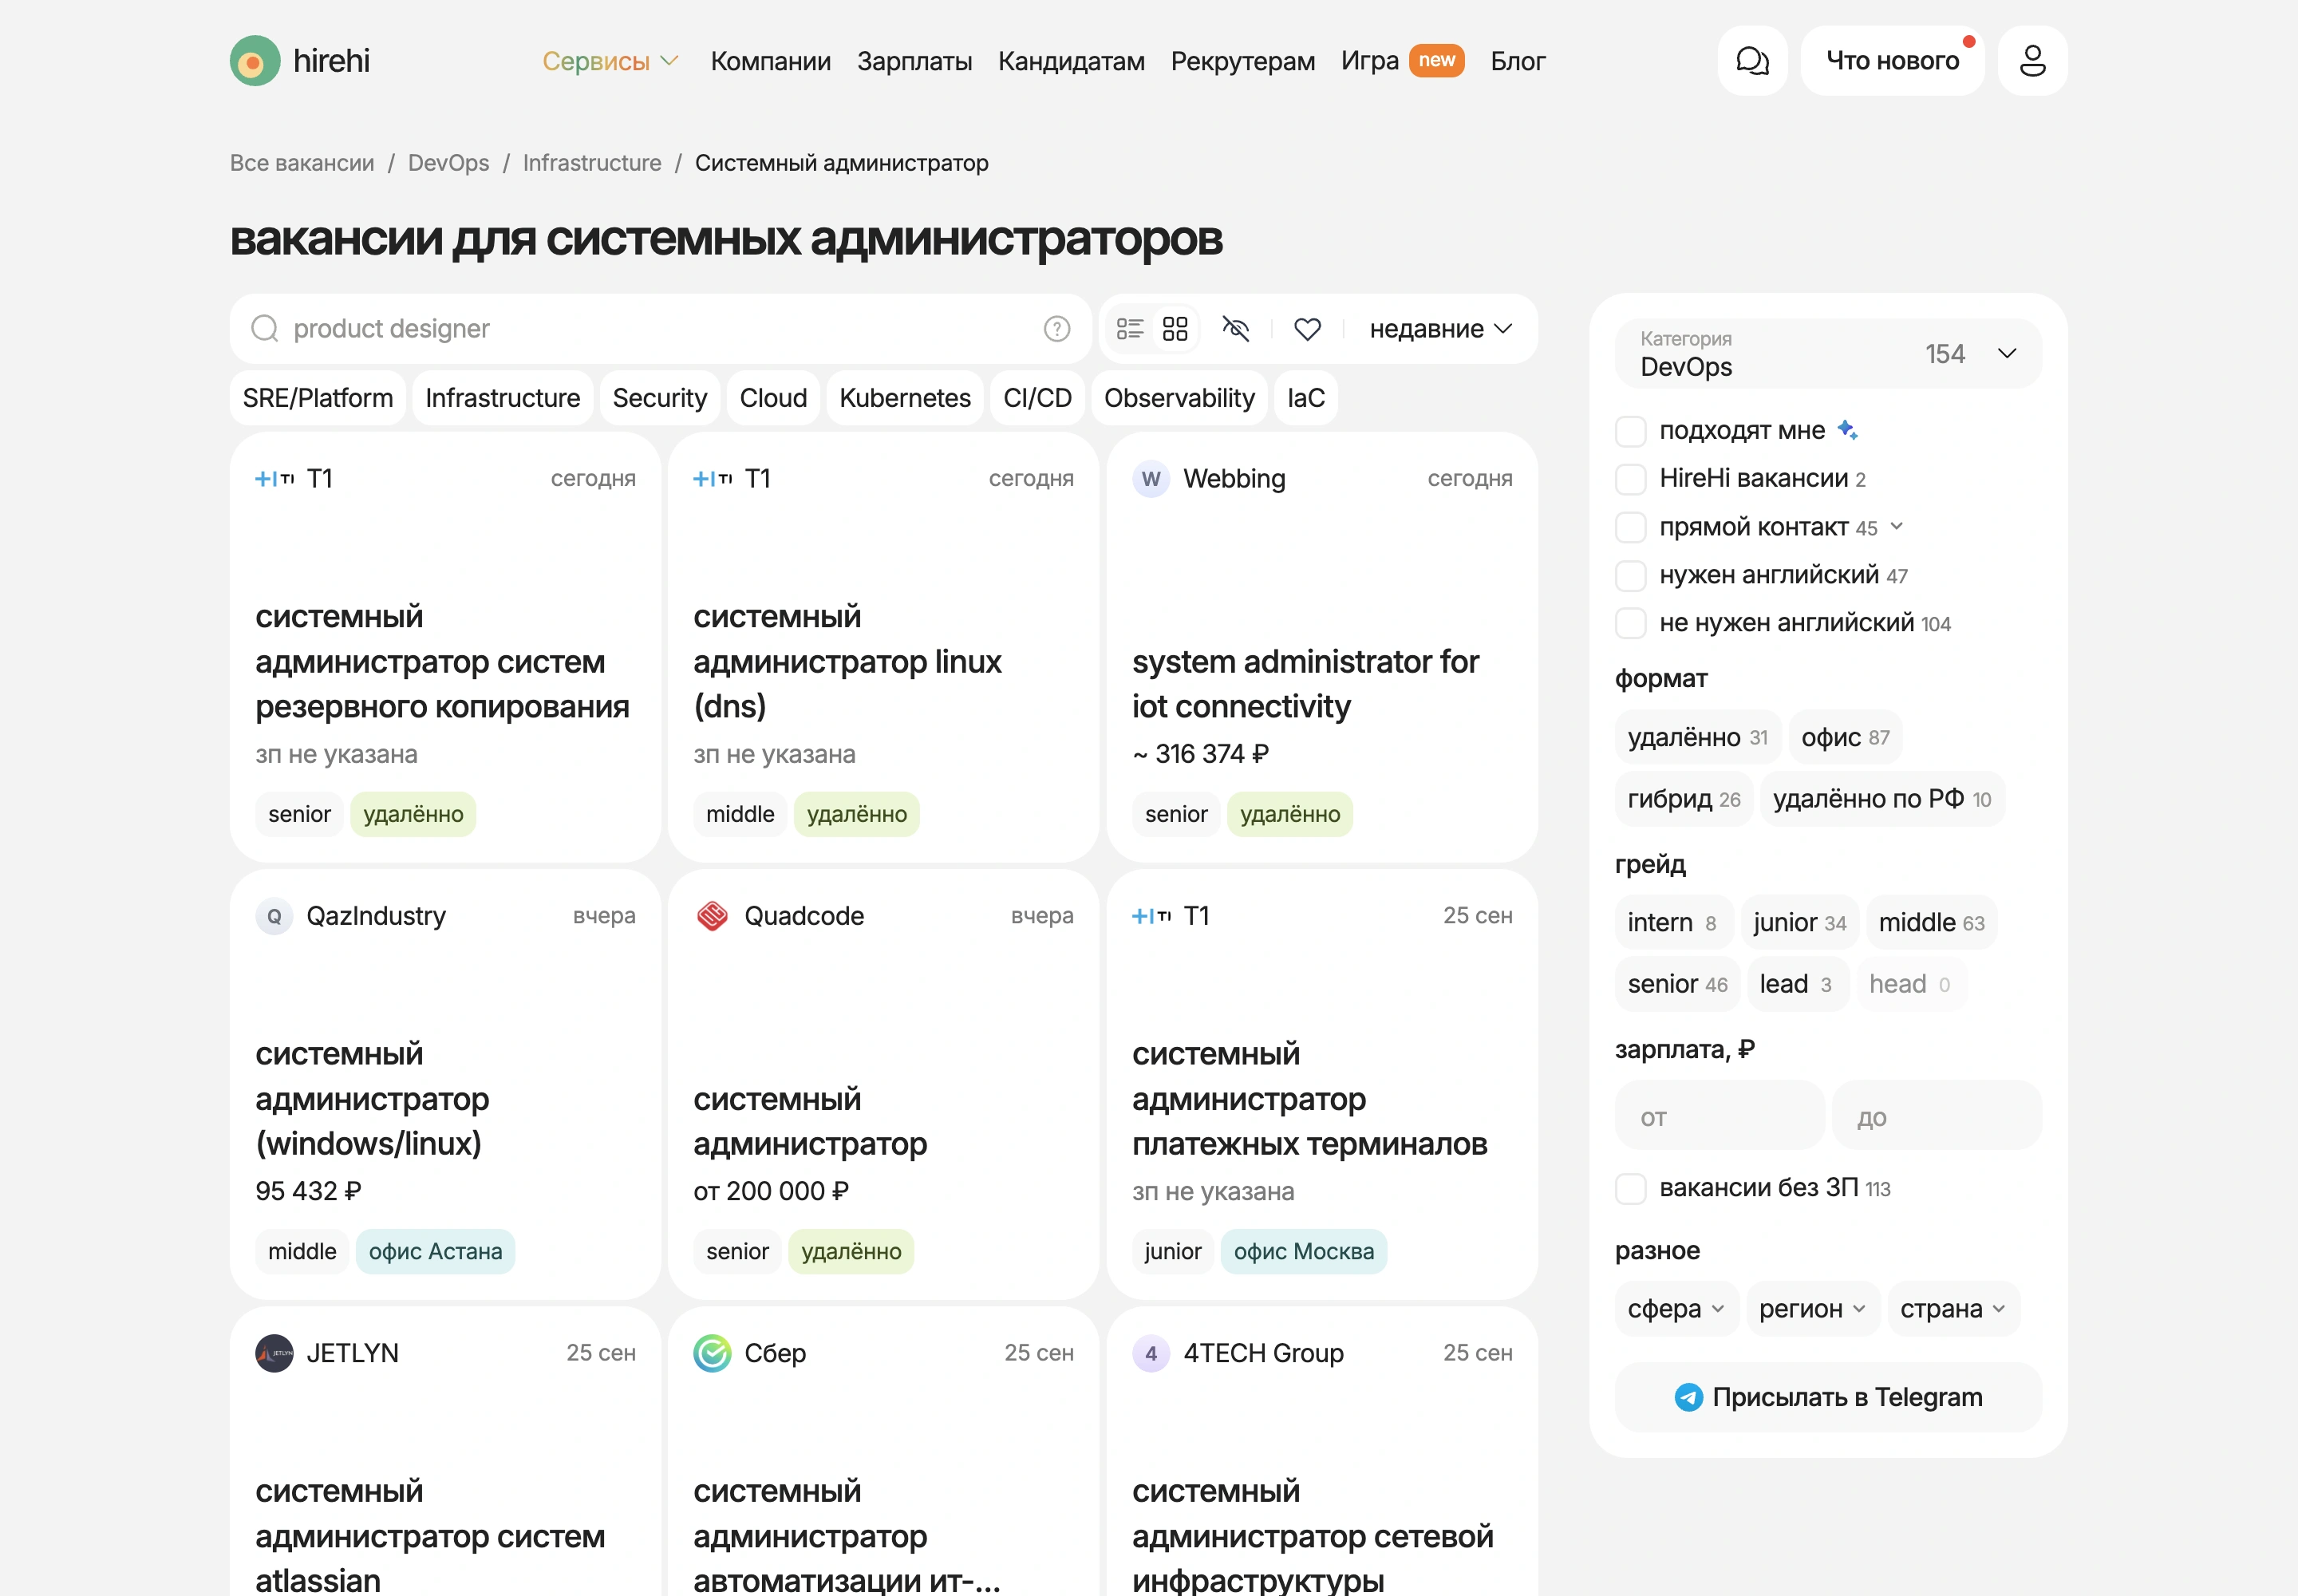The width and height of the screenshot is (2298, 1596).
Task: Tick the не нужен английский checkbox
Action: coord(1630,623)
